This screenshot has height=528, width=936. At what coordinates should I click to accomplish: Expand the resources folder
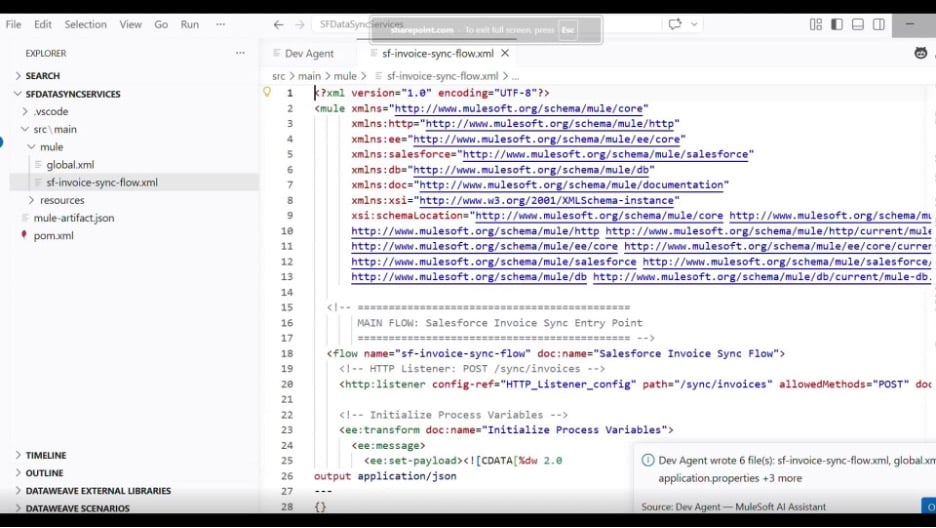[62, 200]
